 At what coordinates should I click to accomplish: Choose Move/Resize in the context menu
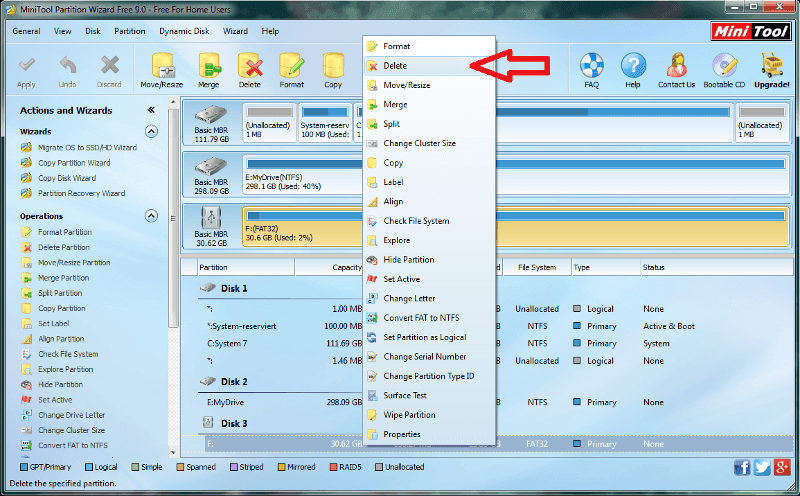(429, 85)
